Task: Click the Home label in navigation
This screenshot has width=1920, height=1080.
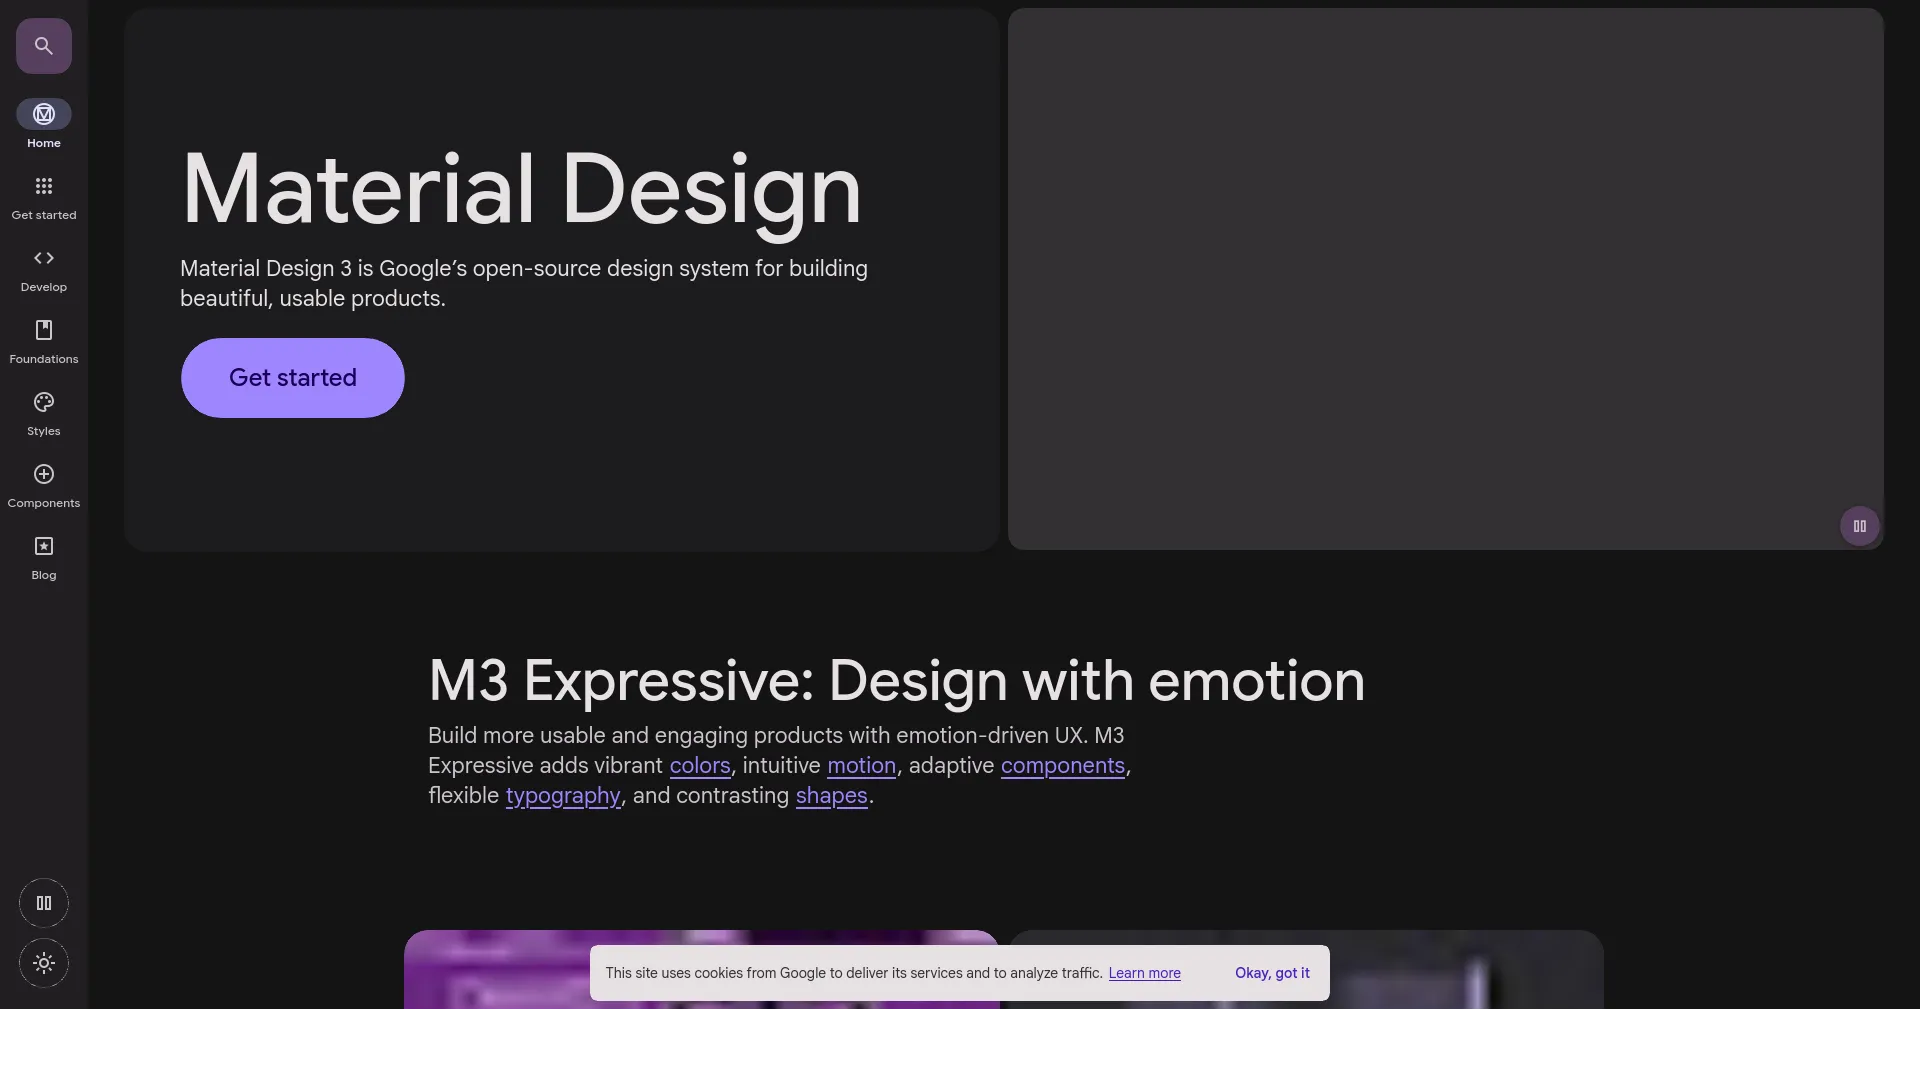Action: click(x=44, y=143)
